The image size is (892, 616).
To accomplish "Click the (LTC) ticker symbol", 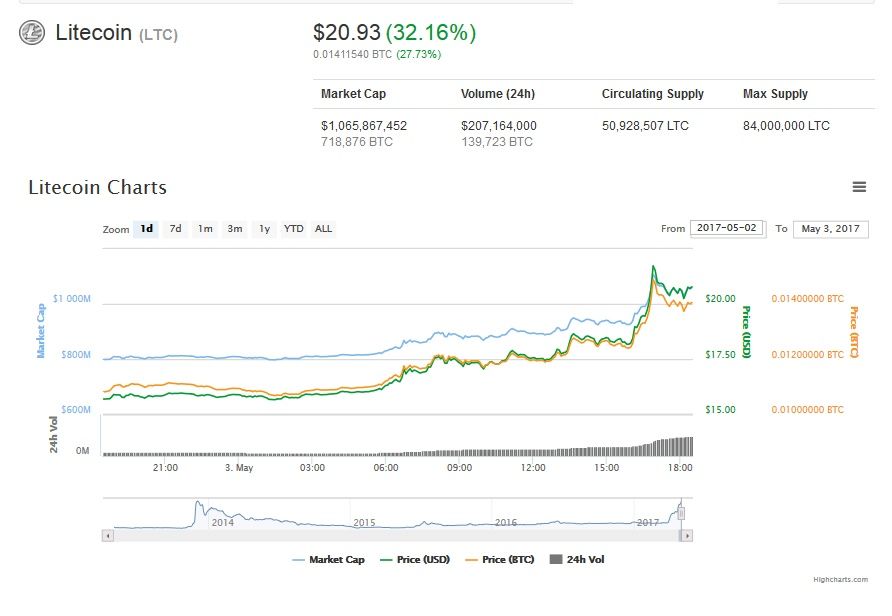I will coord(158,35).
